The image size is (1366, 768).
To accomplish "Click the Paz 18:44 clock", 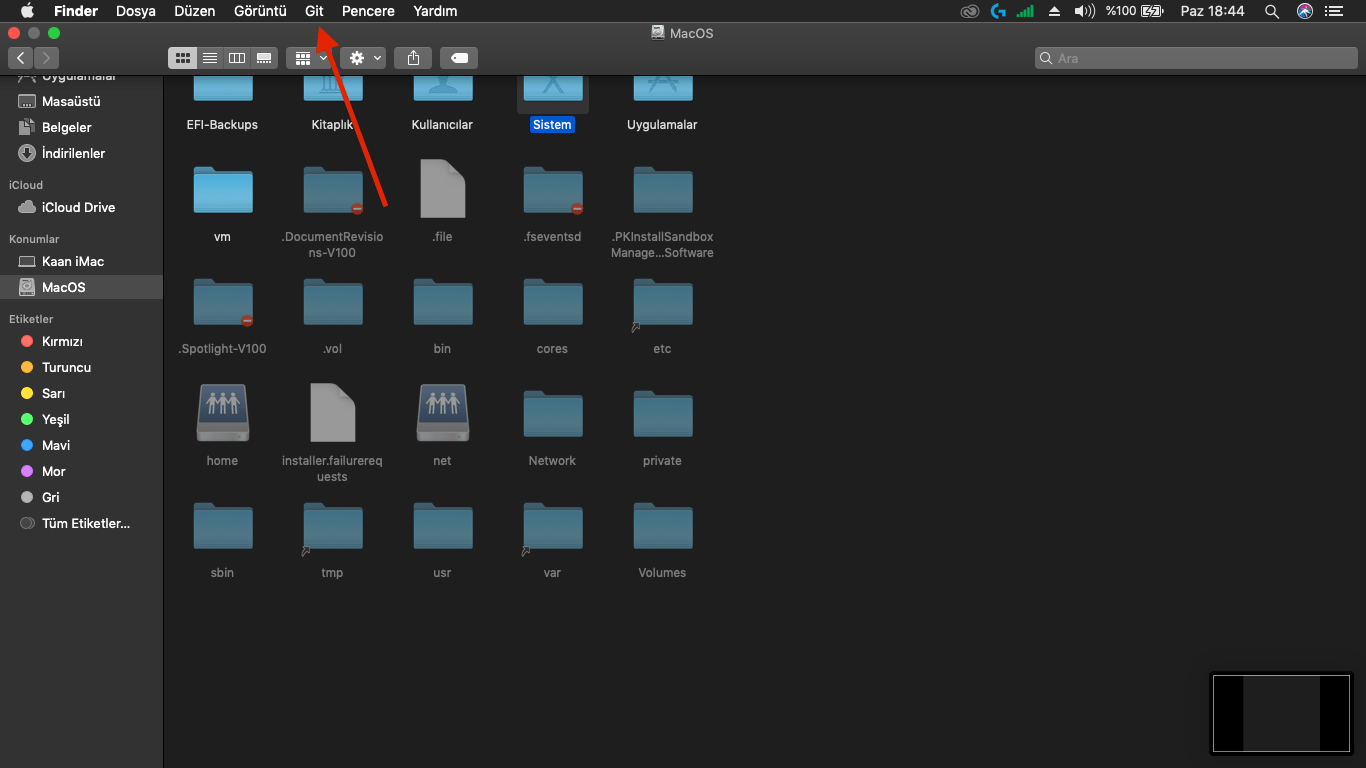I will 1212,11.
